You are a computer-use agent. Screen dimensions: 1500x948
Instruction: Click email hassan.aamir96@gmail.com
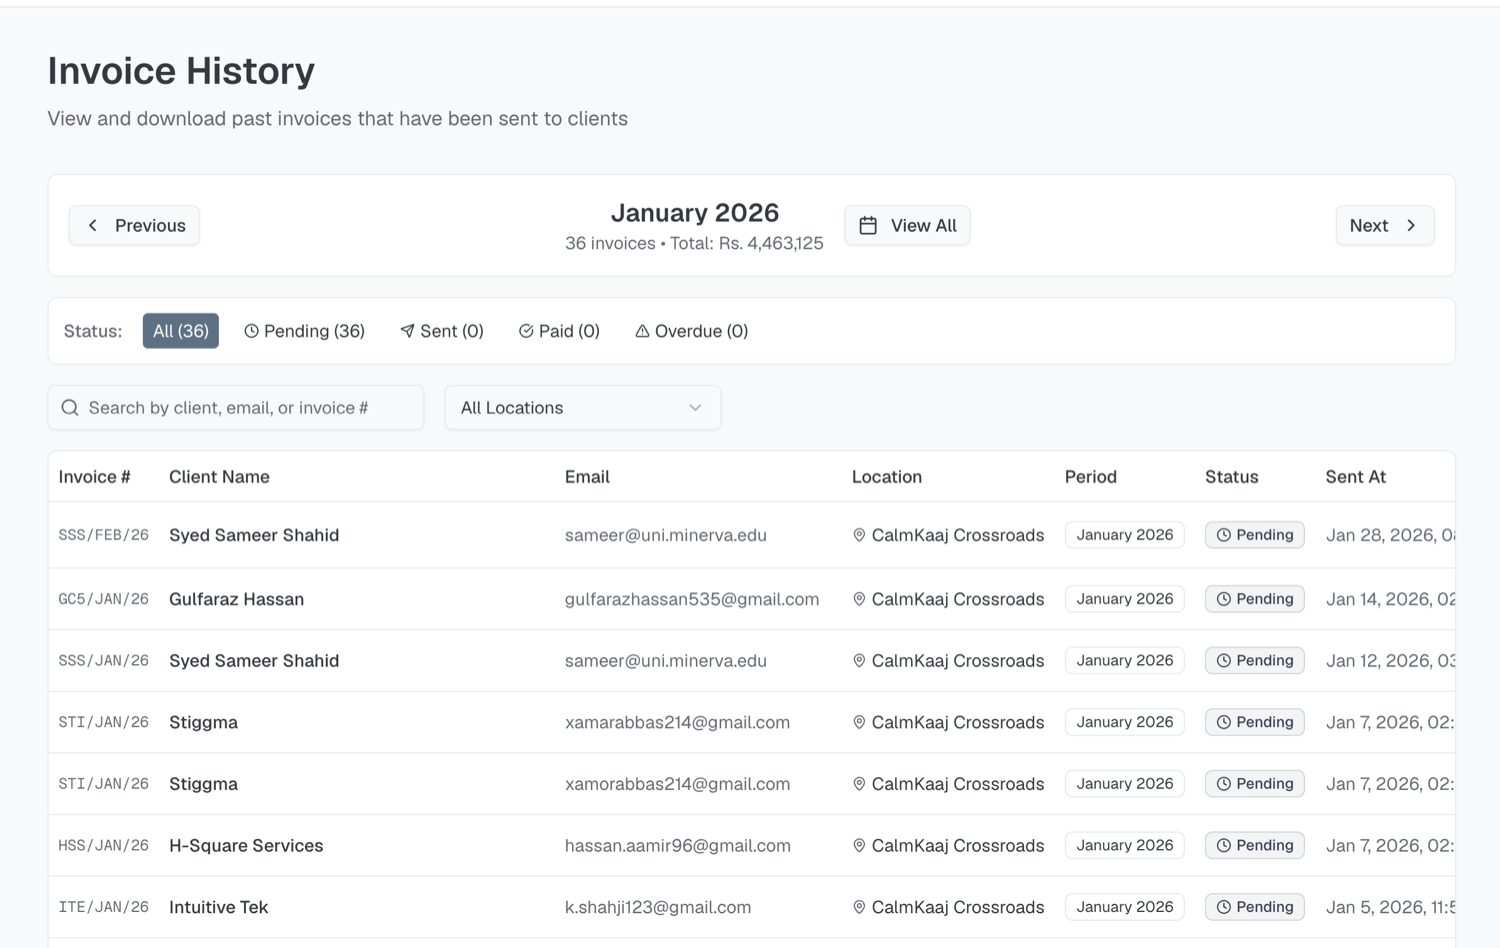point(678,846)
